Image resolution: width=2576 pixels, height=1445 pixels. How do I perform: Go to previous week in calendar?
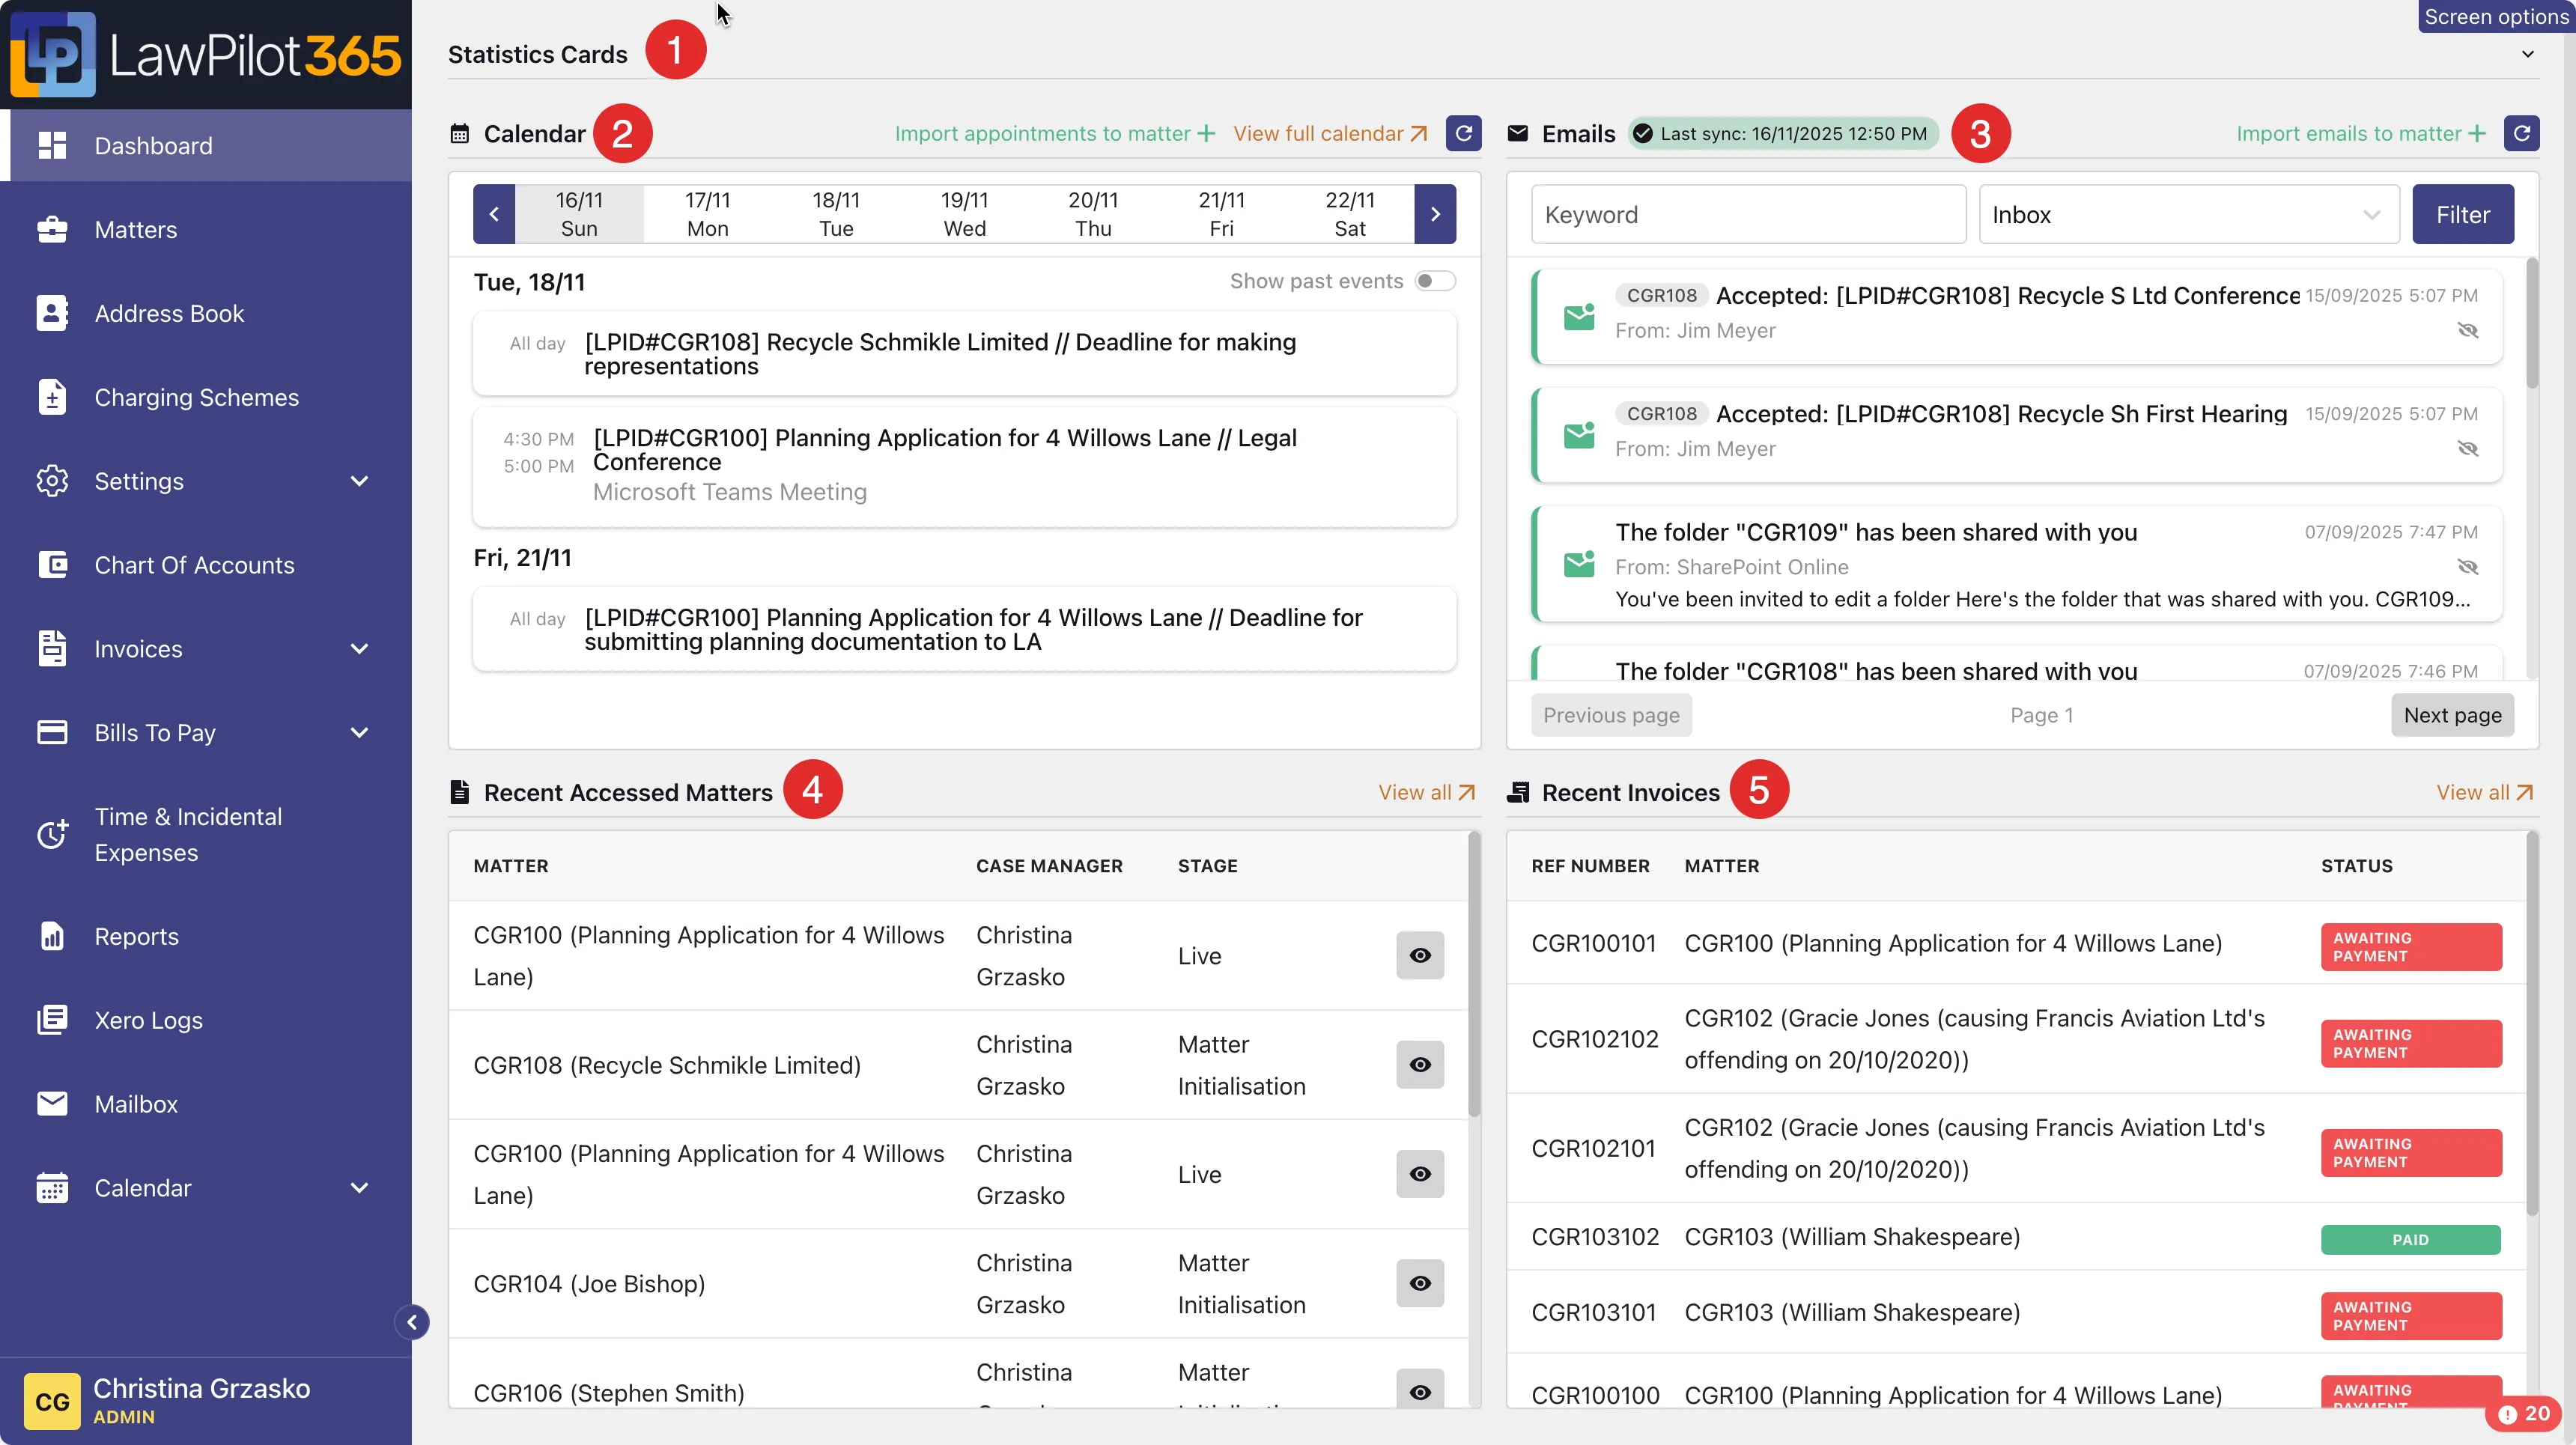494,214
